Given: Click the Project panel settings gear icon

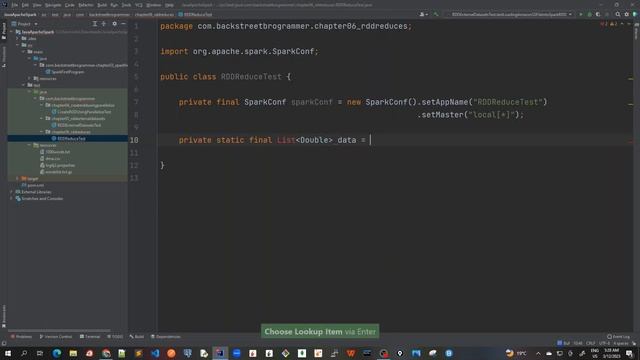Looking at the screenshot, I should (x=115, y=24).
